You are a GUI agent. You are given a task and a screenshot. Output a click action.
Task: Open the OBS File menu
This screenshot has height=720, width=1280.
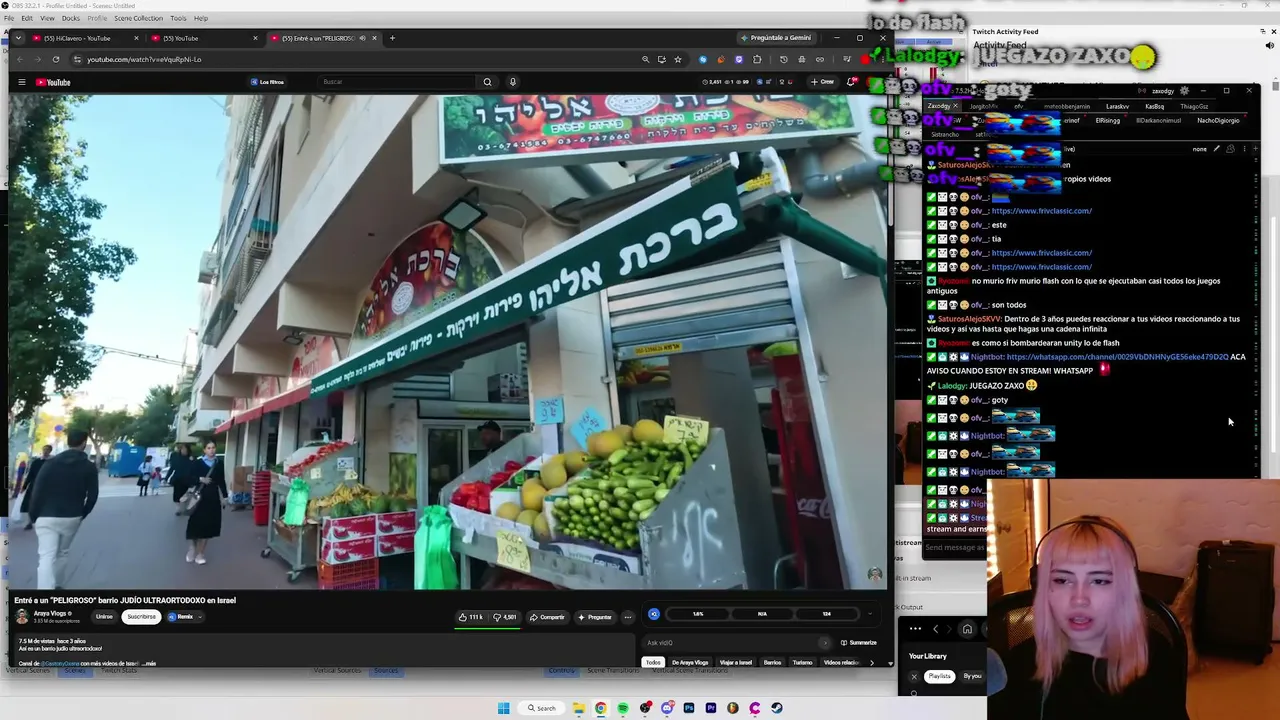[x=10, y=18]
